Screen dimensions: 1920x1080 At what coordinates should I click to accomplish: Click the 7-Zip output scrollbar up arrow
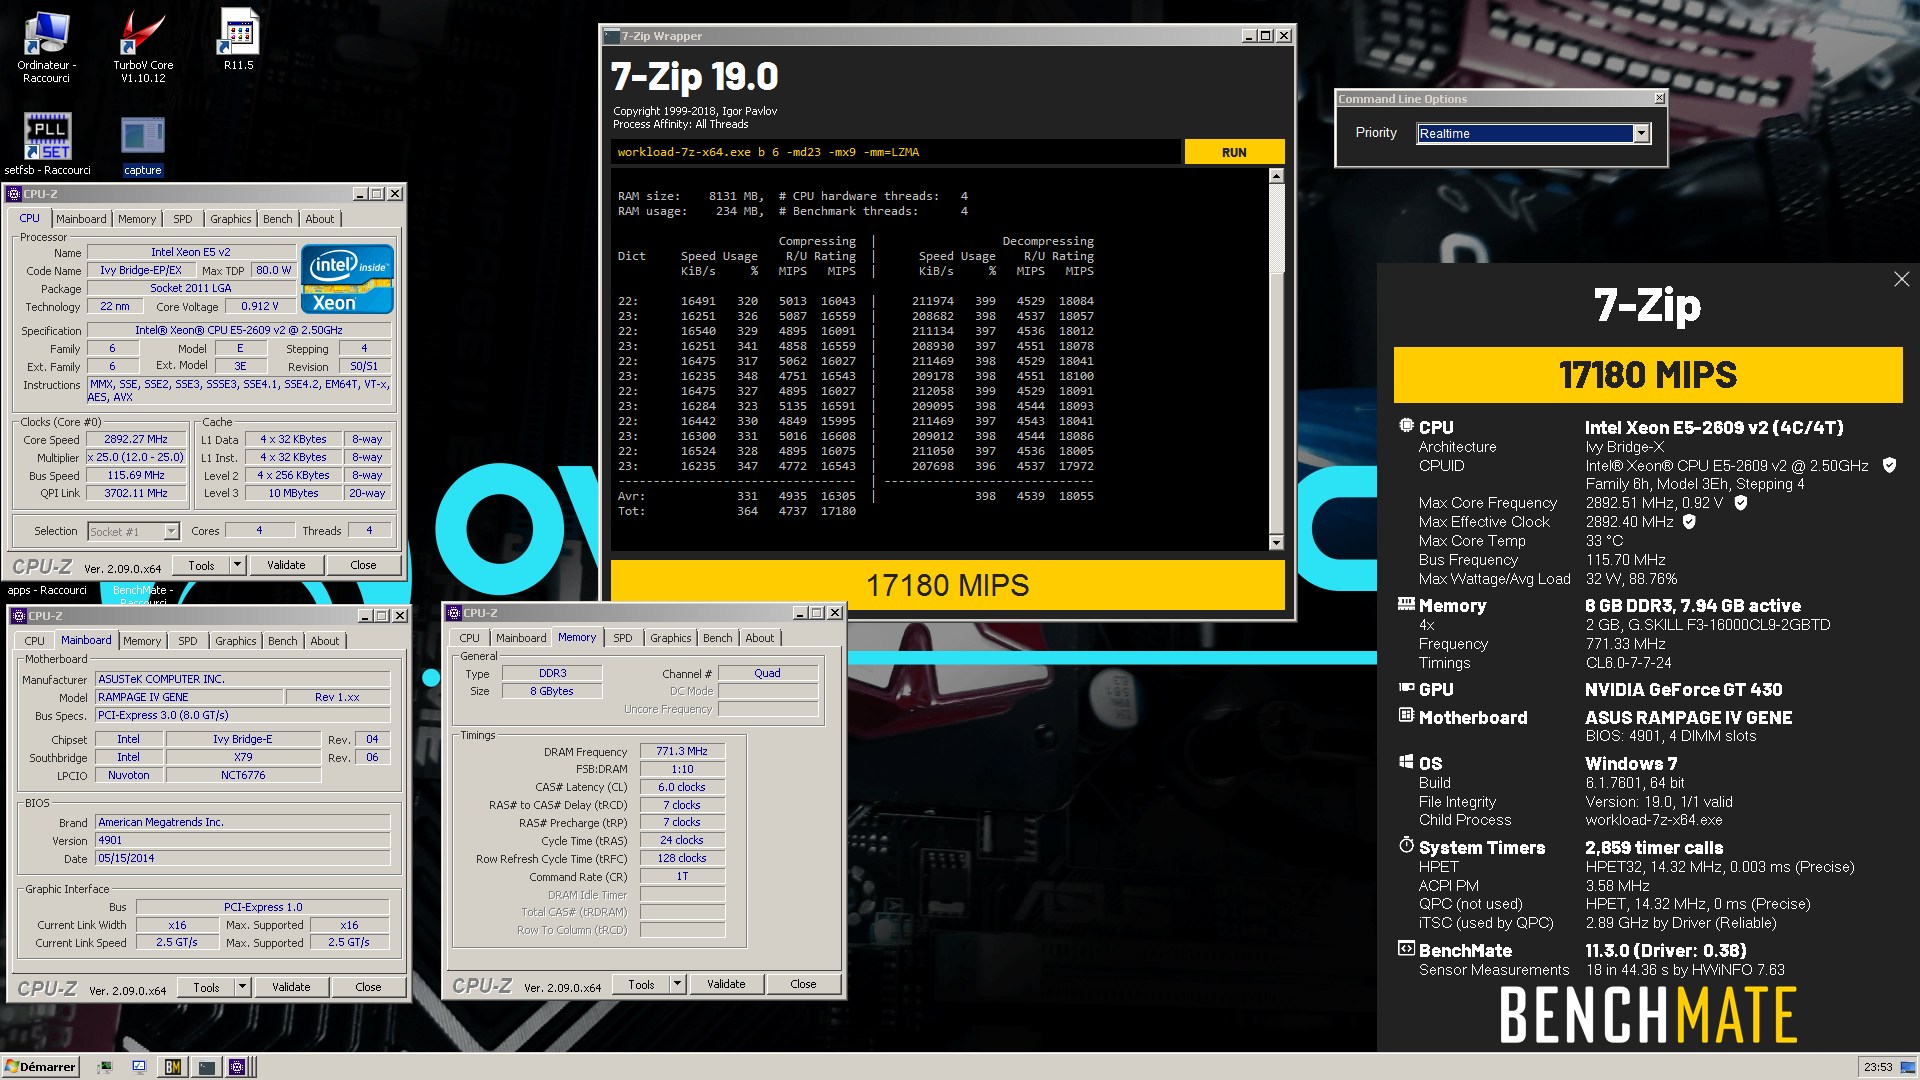point(1276,176)
